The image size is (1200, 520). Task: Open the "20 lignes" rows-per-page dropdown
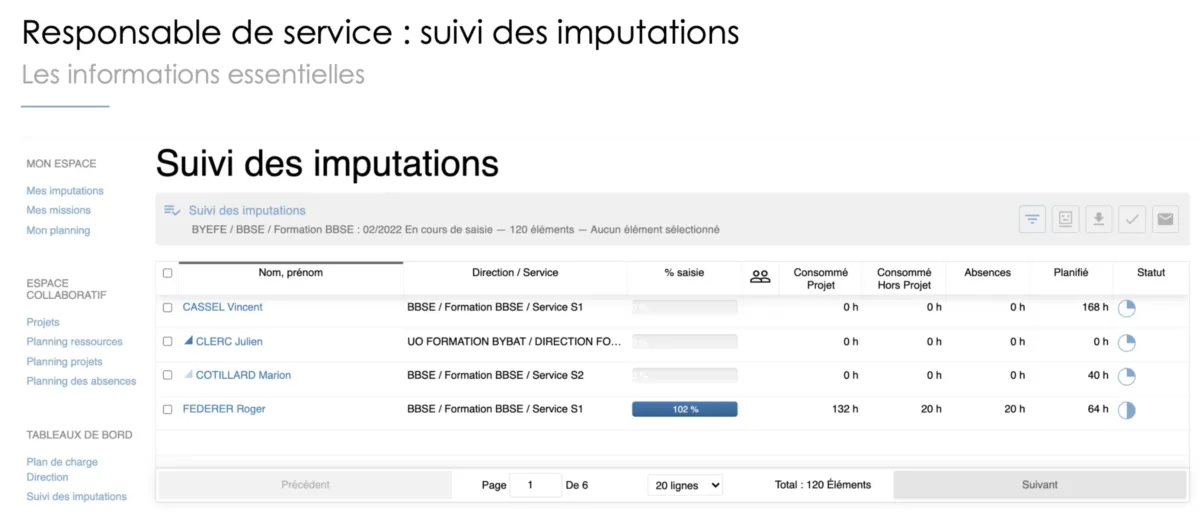(685, 485)
